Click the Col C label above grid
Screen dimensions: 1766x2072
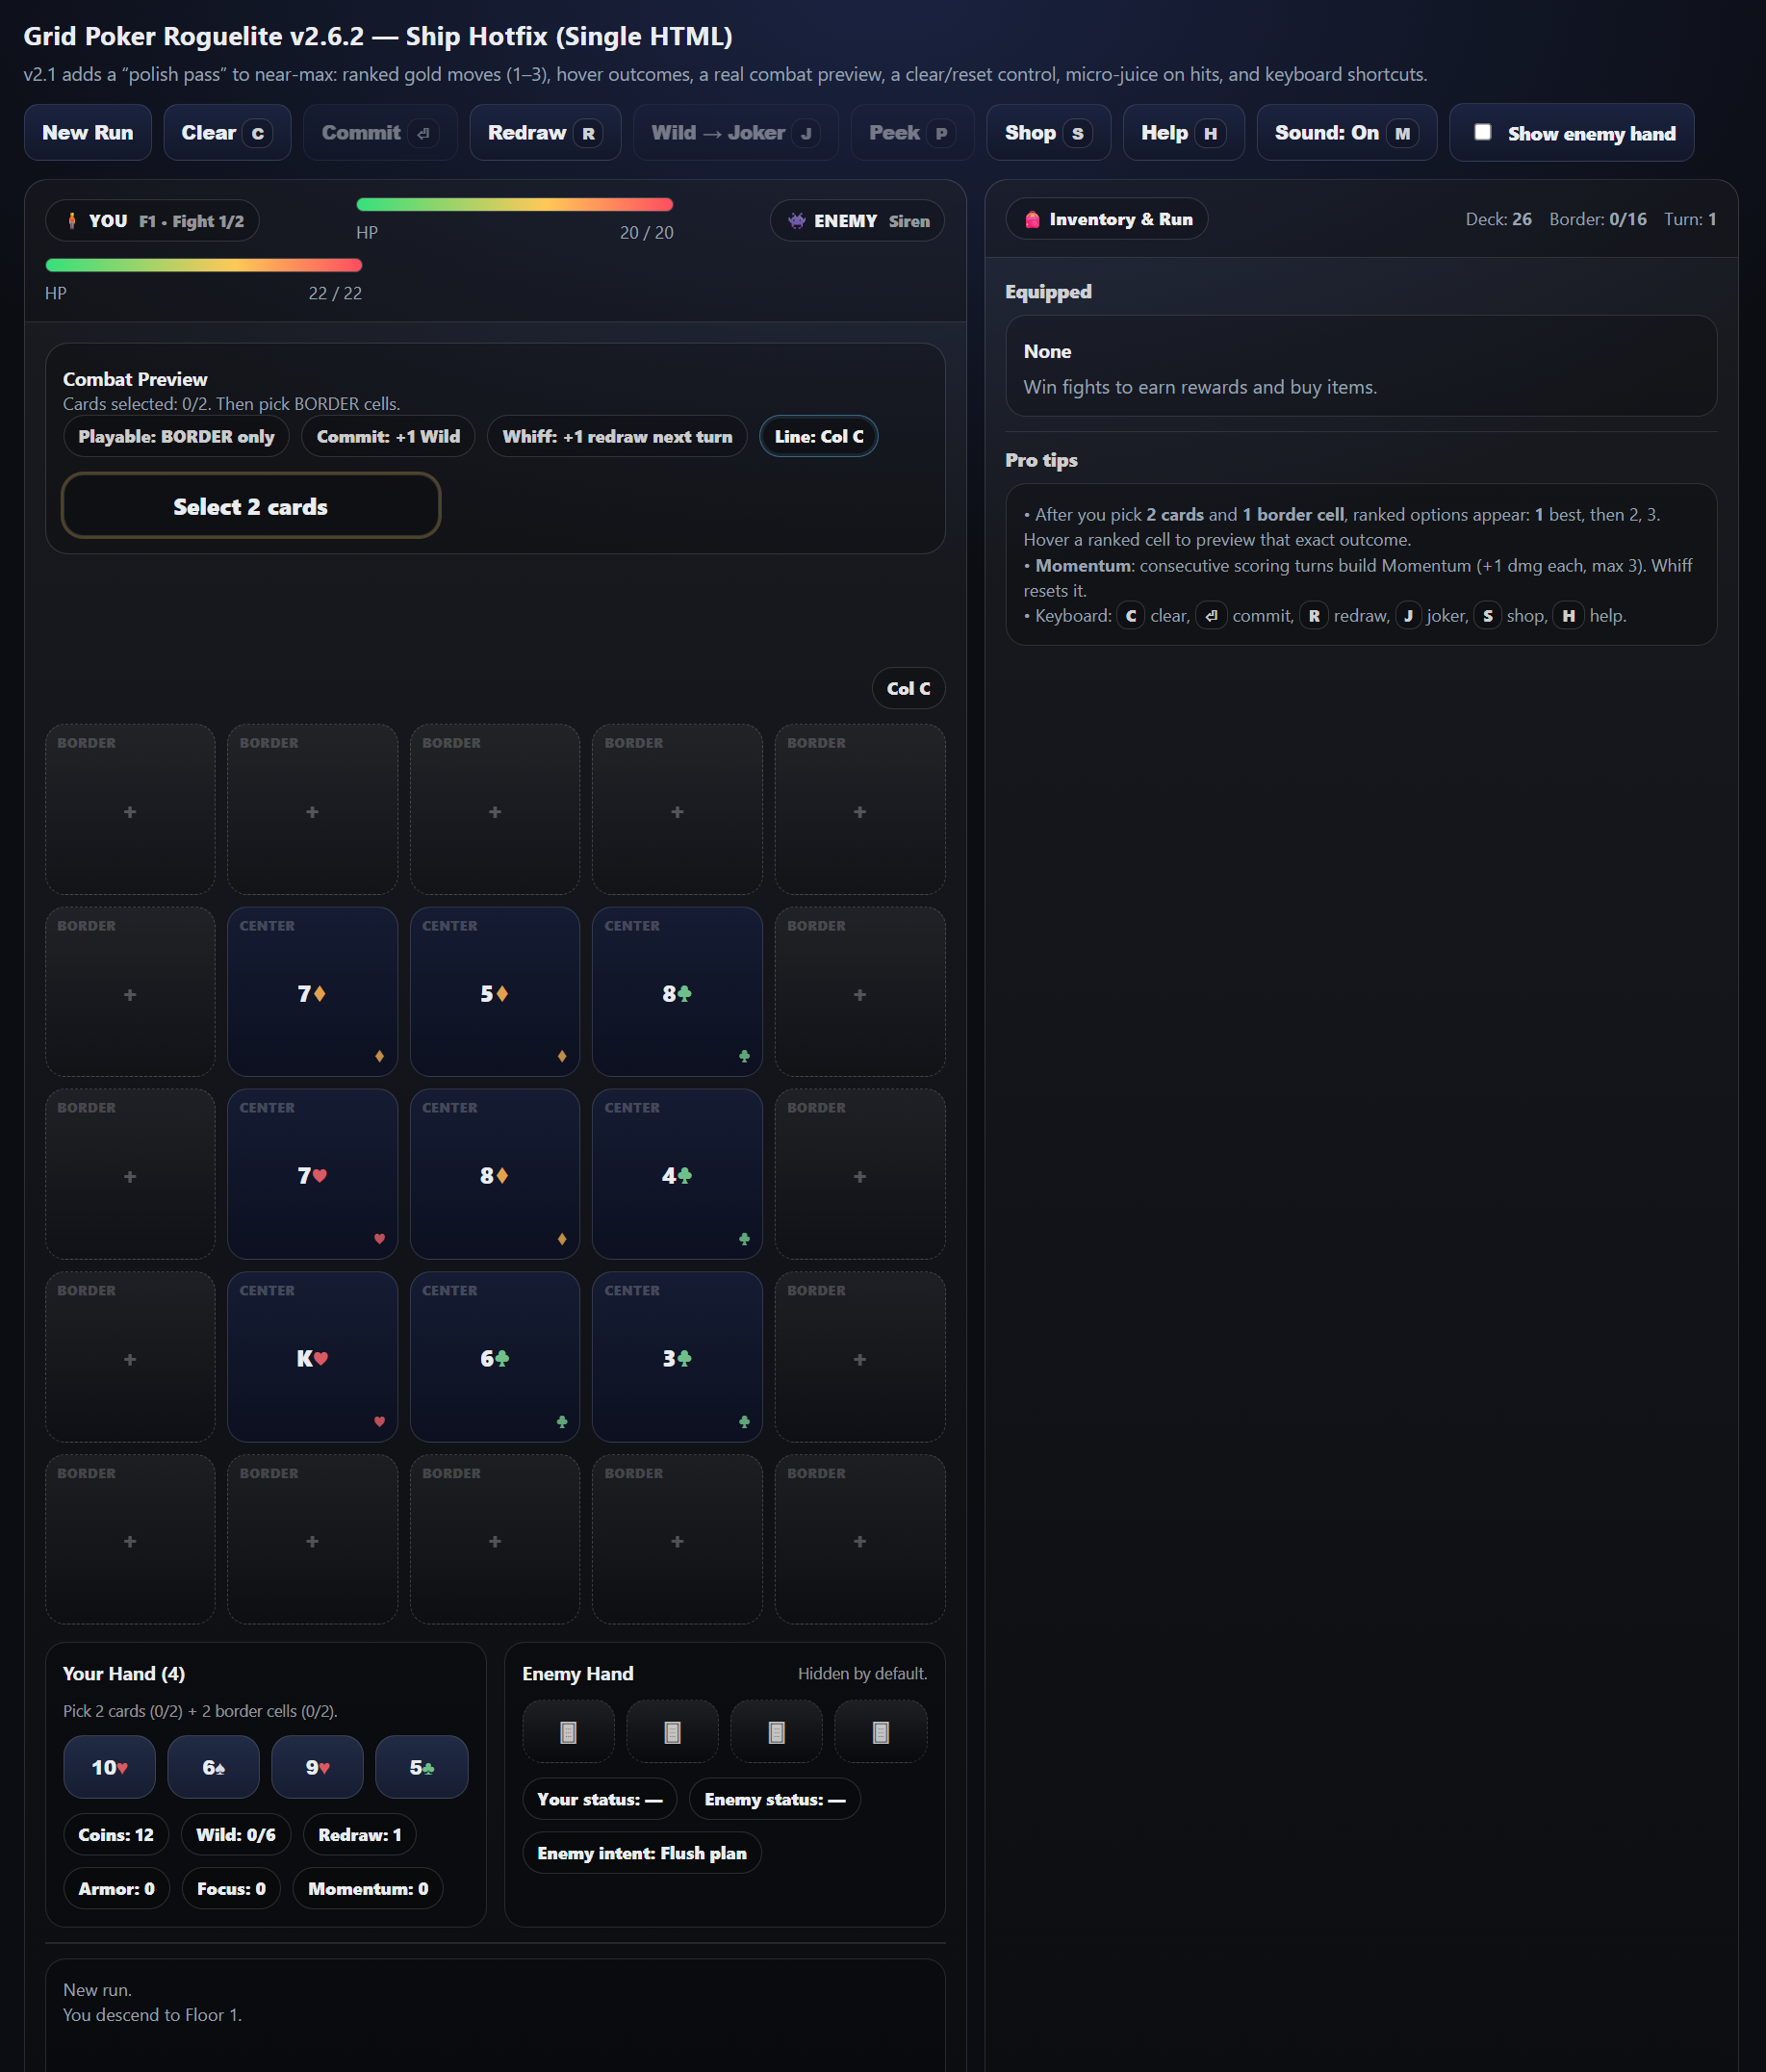(x=908, y=688)
